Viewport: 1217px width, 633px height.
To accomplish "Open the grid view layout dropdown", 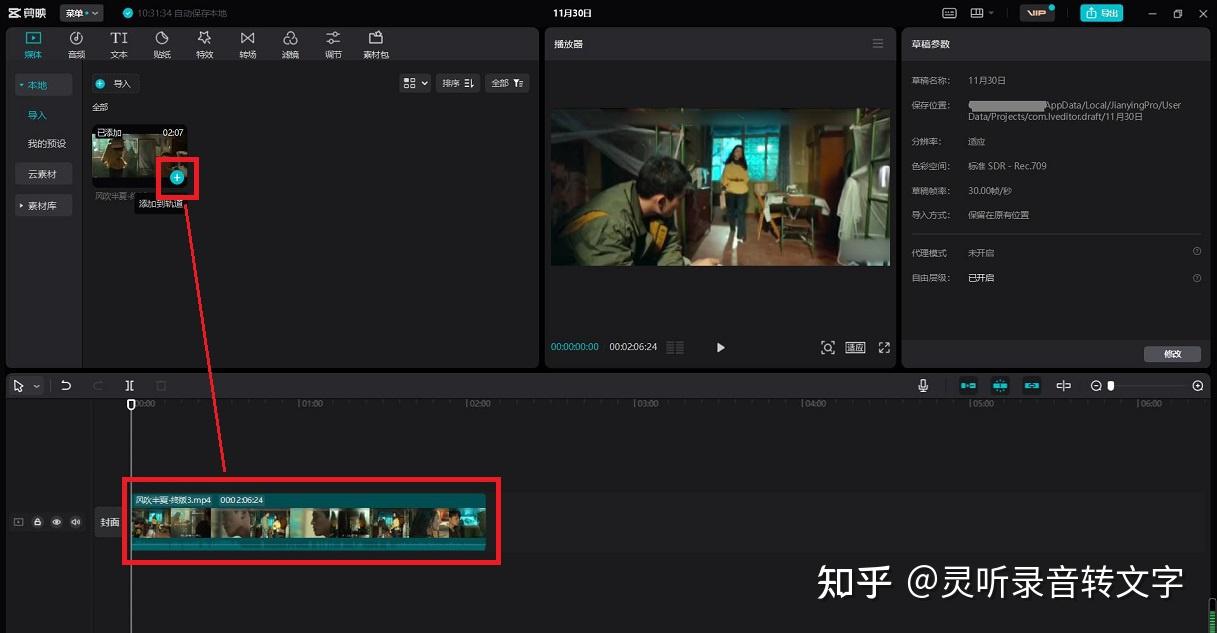I will (415, 83).
